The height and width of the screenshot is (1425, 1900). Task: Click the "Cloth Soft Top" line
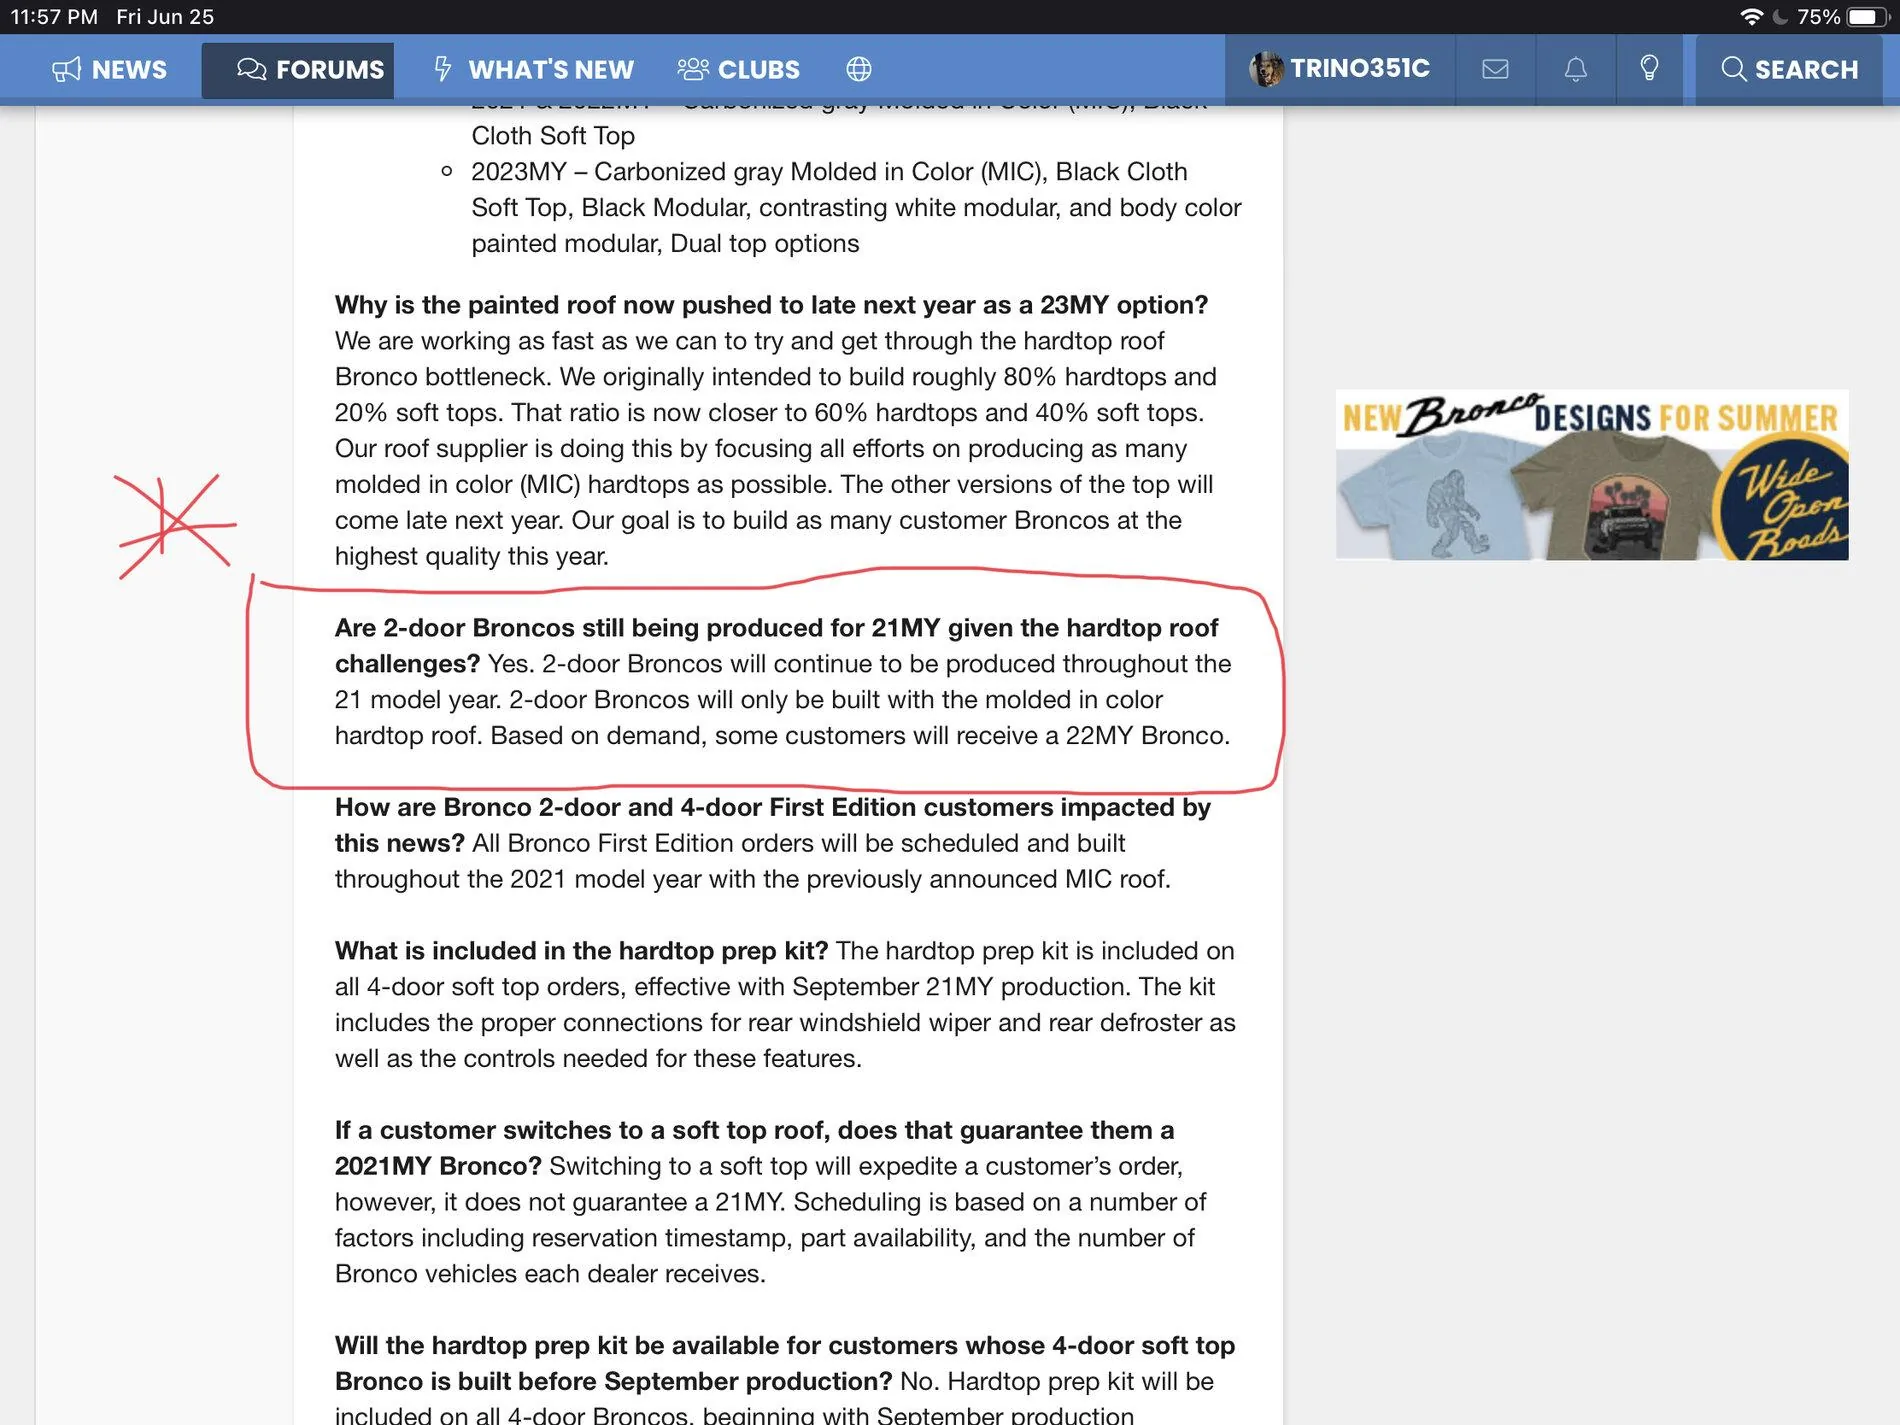click(553, 135)
